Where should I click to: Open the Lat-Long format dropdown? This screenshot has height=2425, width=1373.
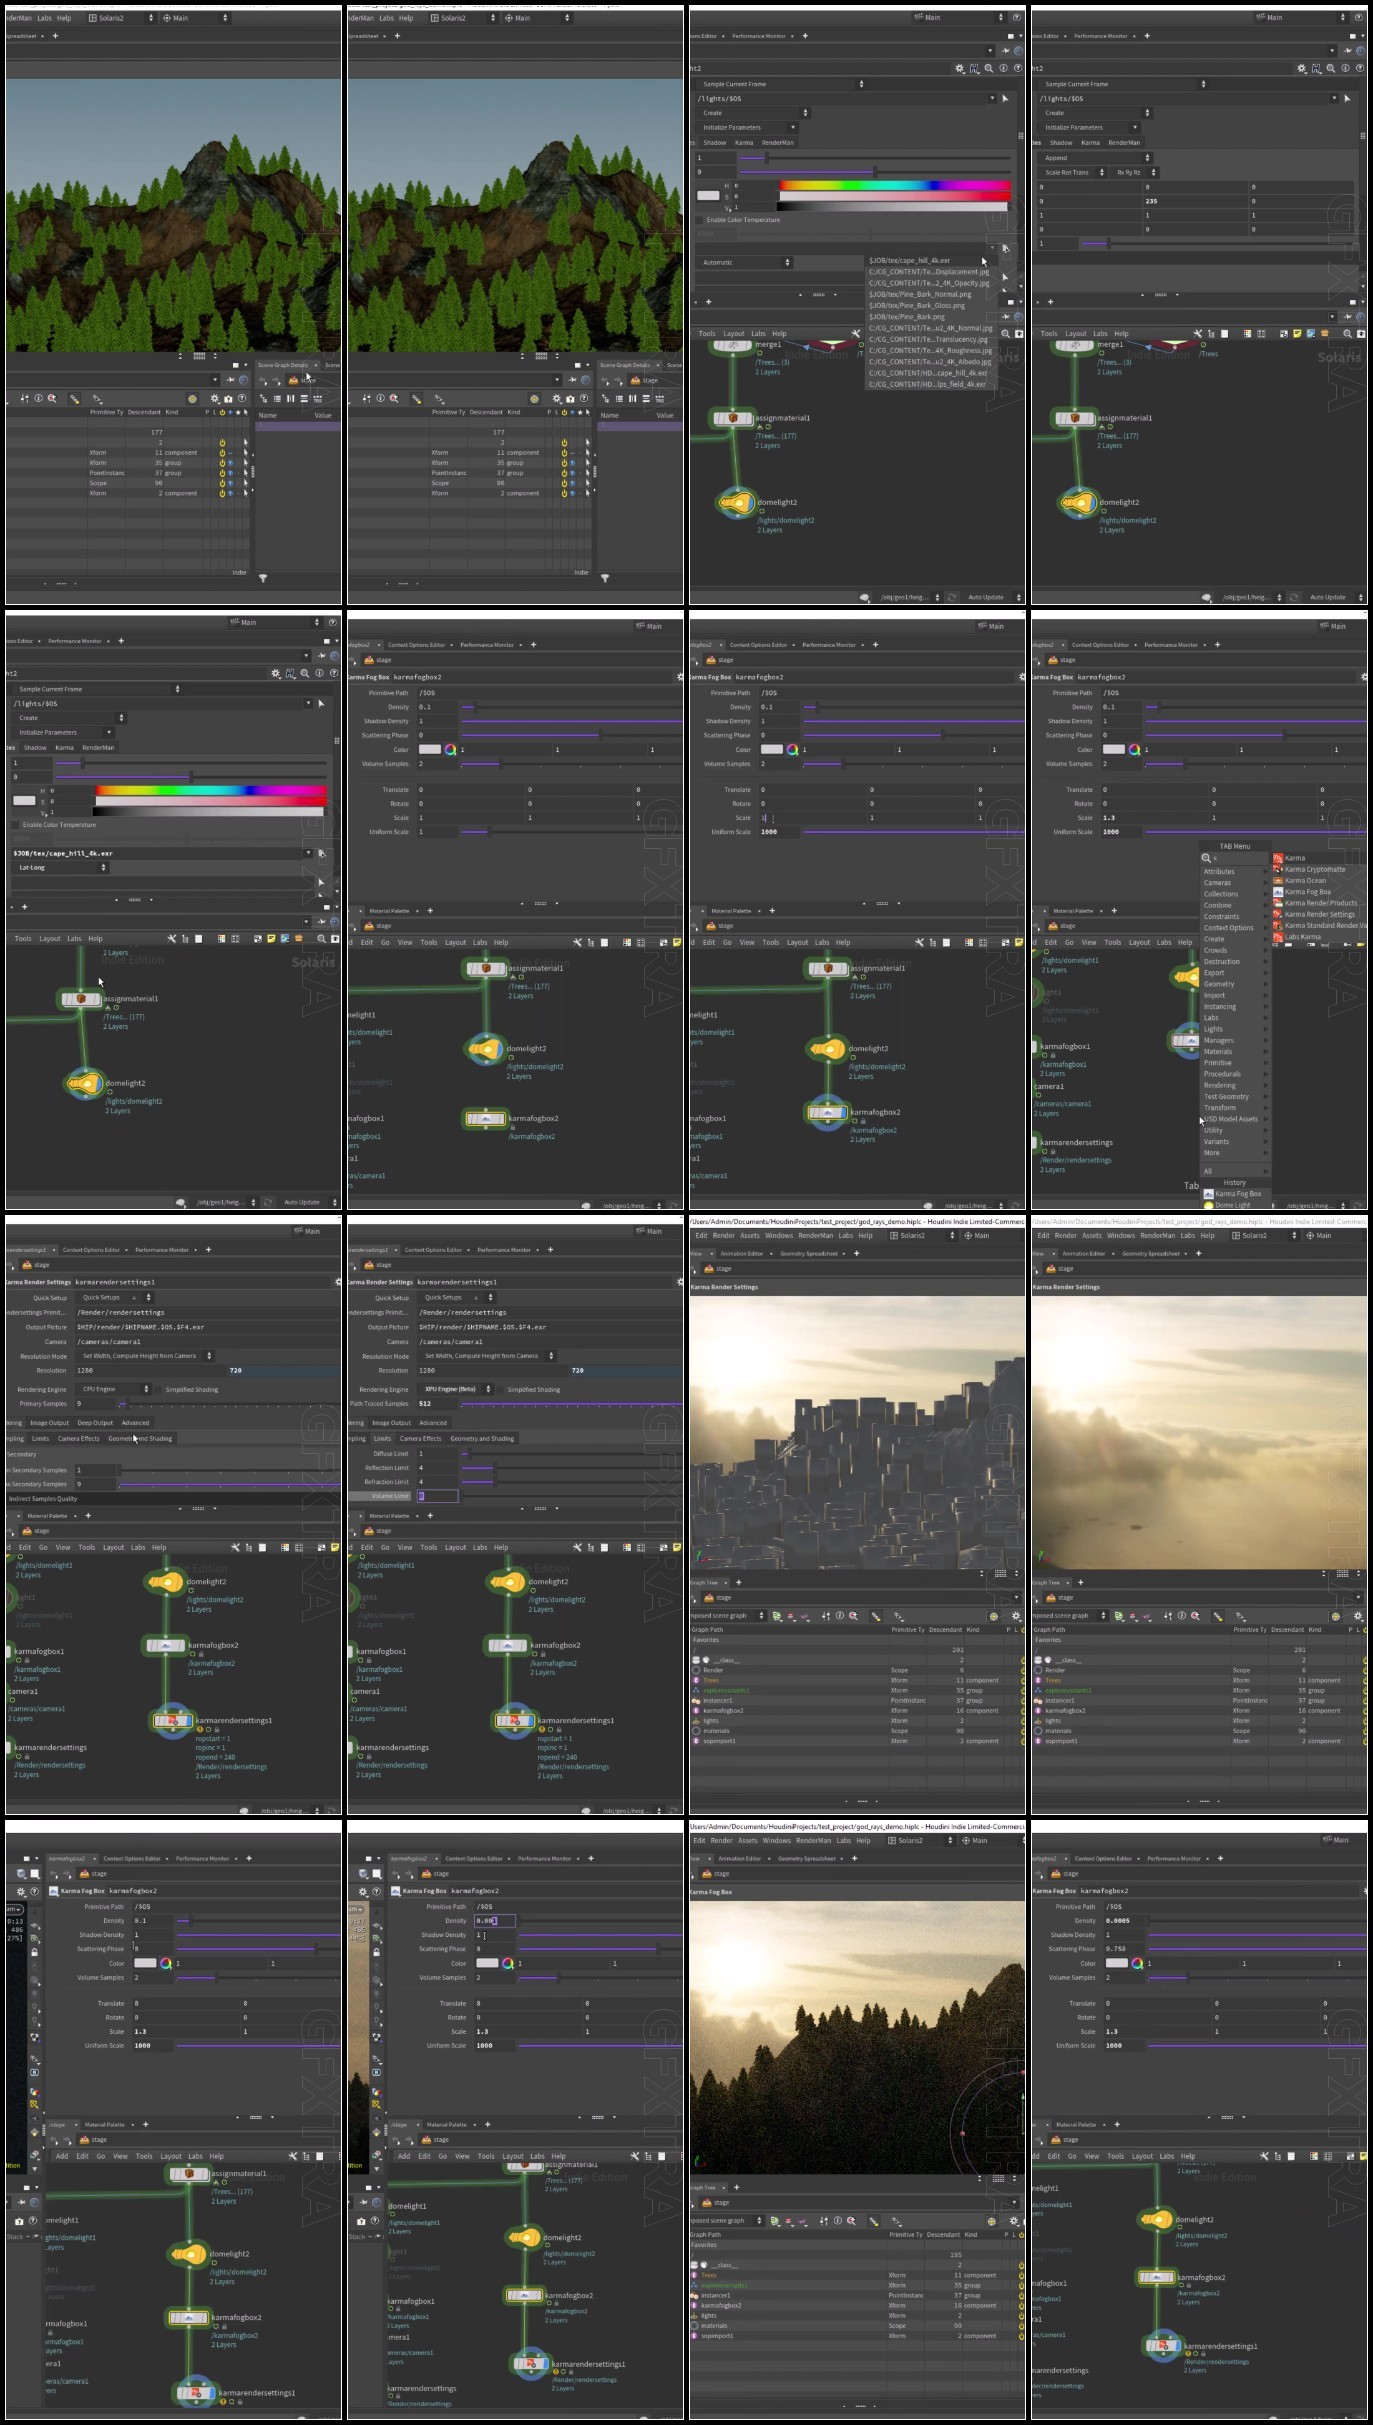60,867
